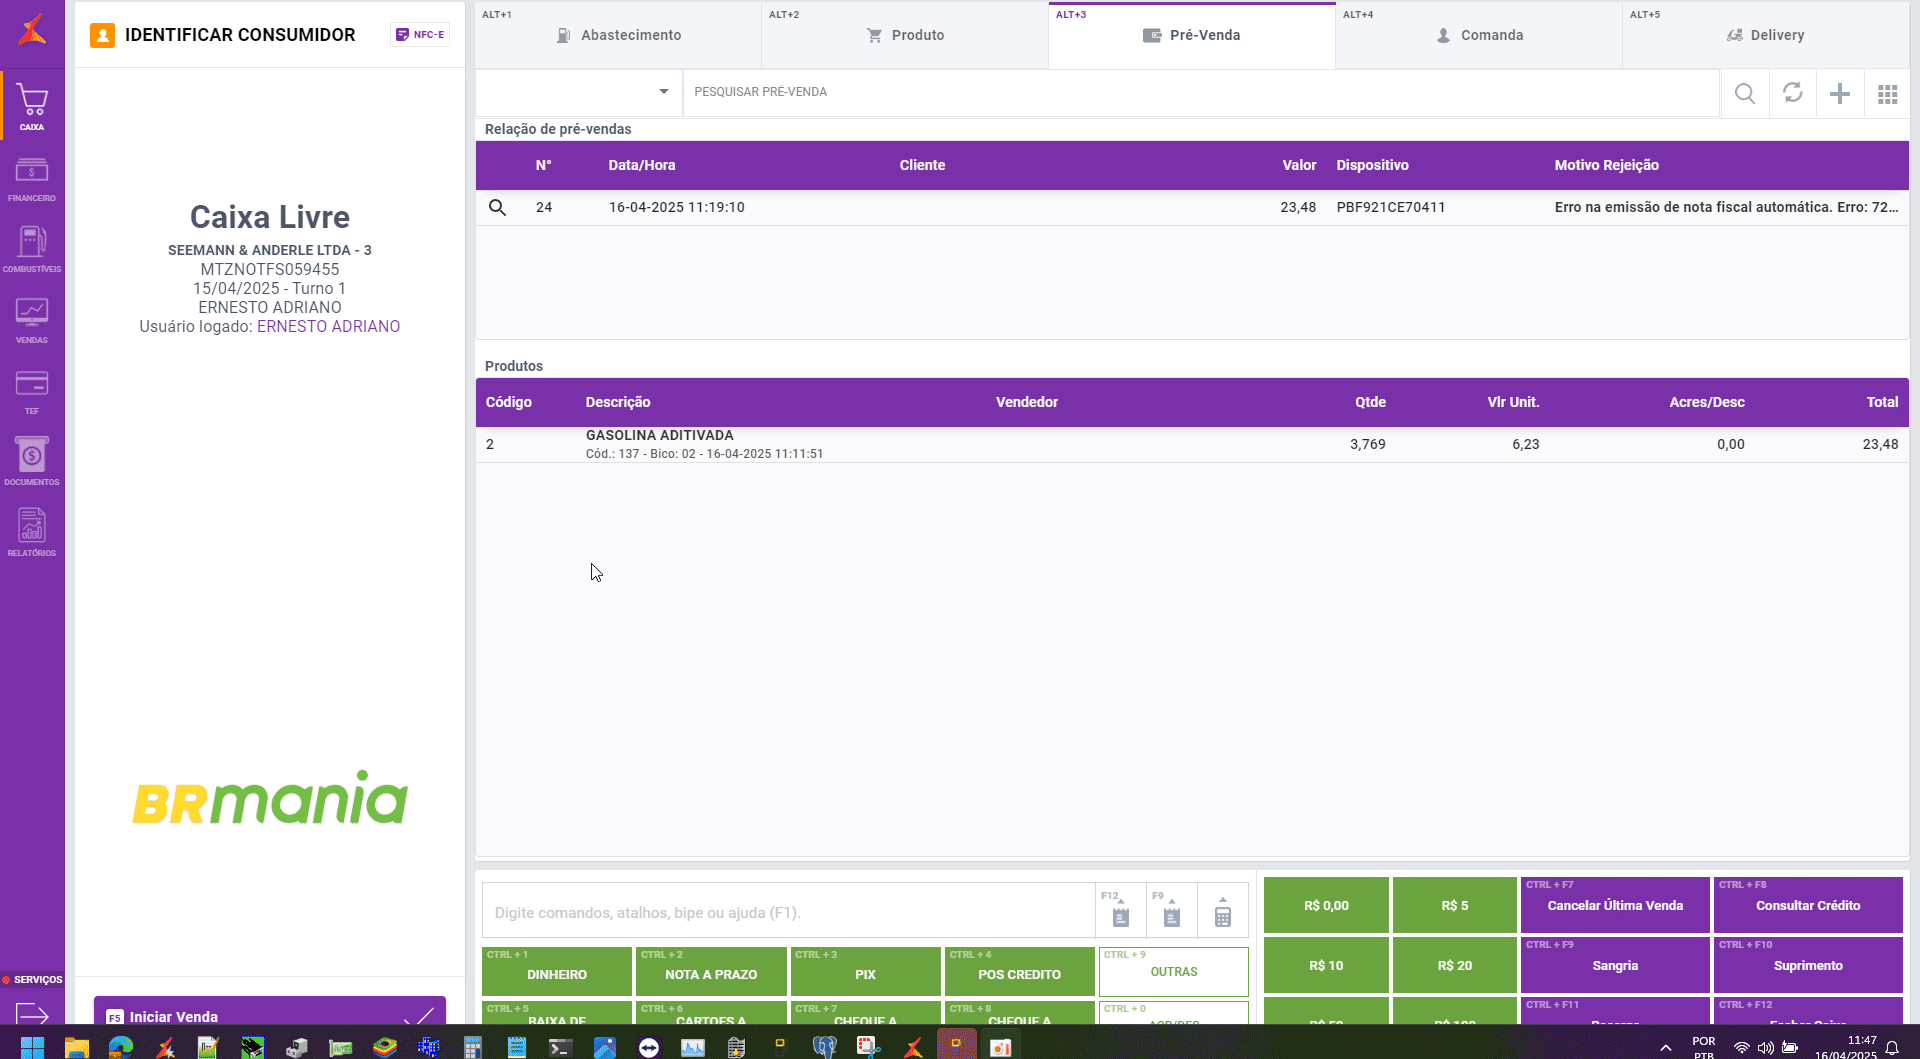Open the Windows notifications bell
The image size is (1920, 1059).
tap(1892, 1048)
